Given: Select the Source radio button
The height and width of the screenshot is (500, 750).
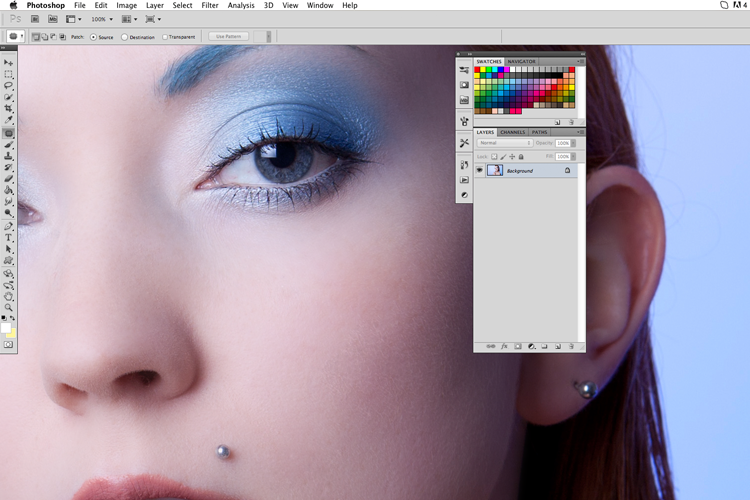Looking at the screenshot, I should [93, 37].
